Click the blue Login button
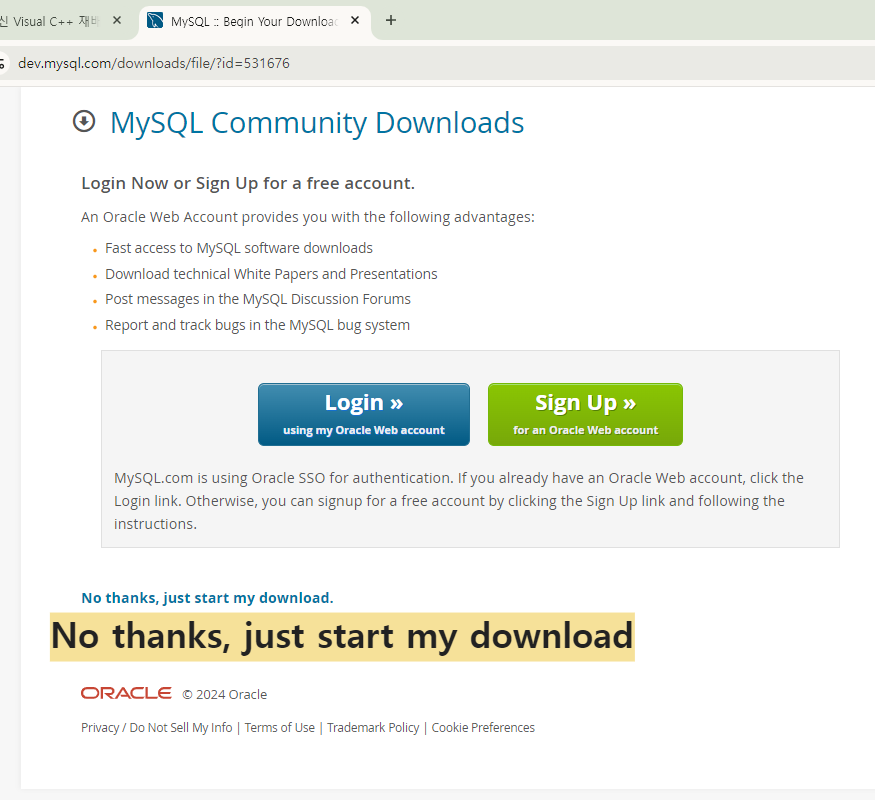875x800 pixels. tap(364, 415)
